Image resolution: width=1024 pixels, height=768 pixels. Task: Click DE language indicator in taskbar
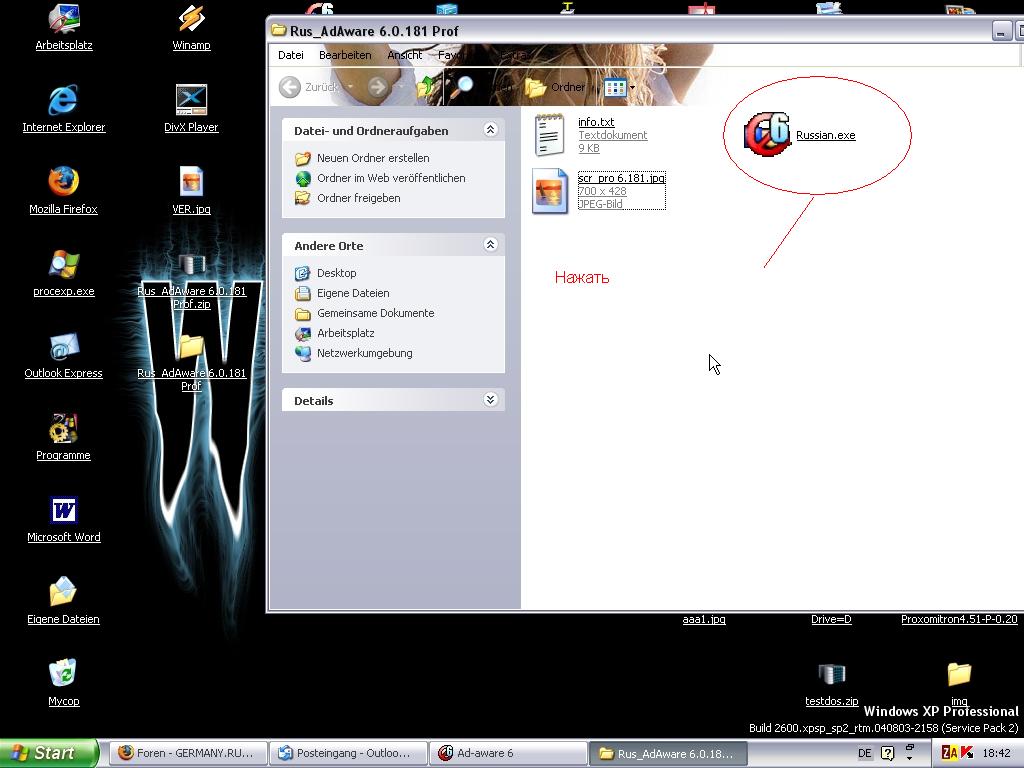click(x=865, y=754)
